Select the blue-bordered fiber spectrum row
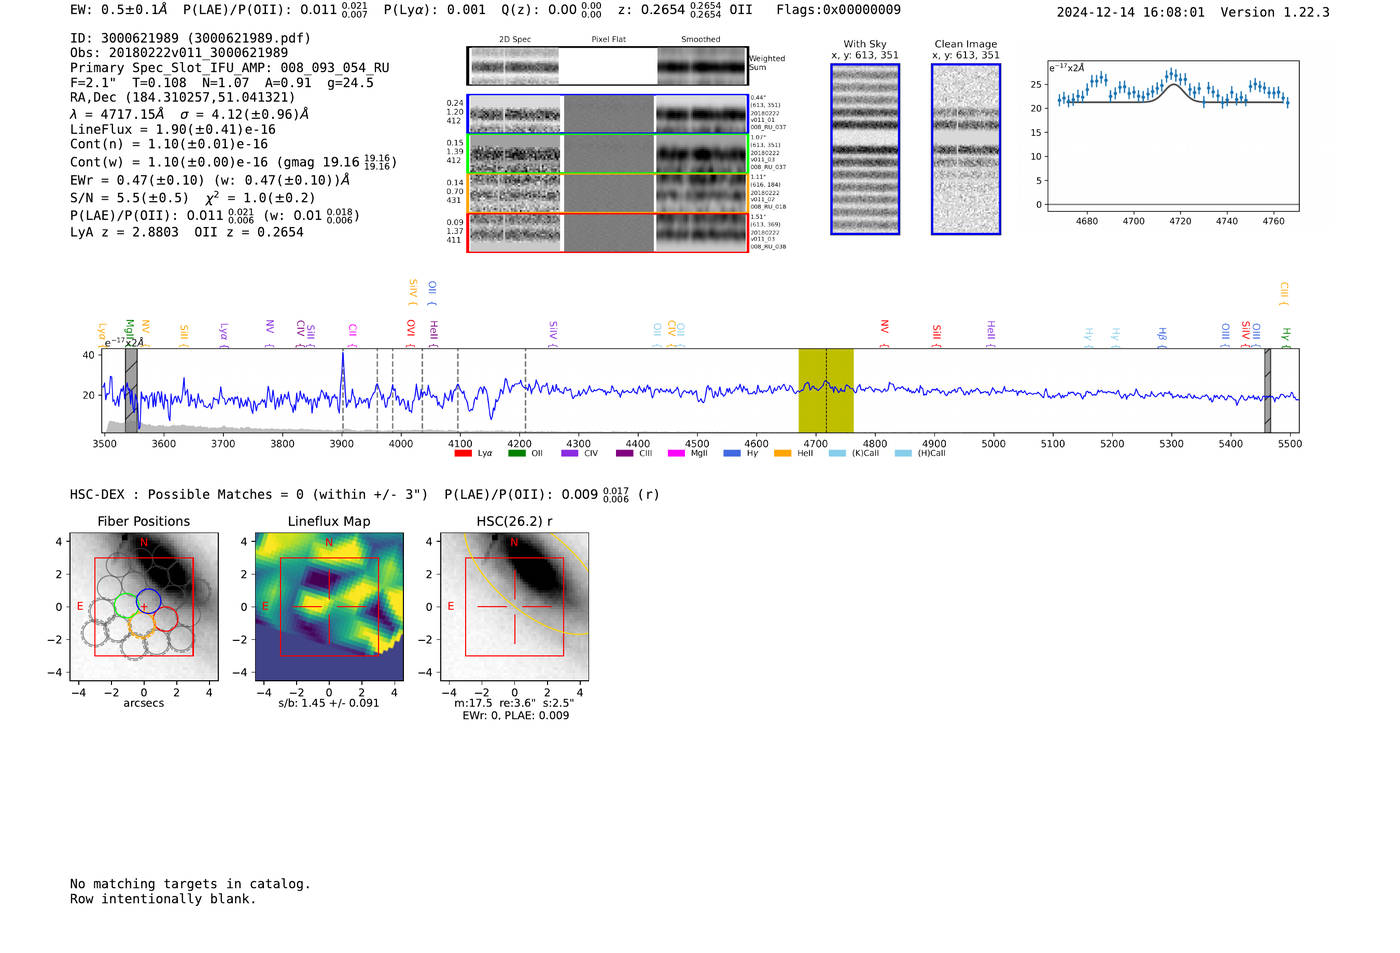1400x953 pixels. coord(607,114)
